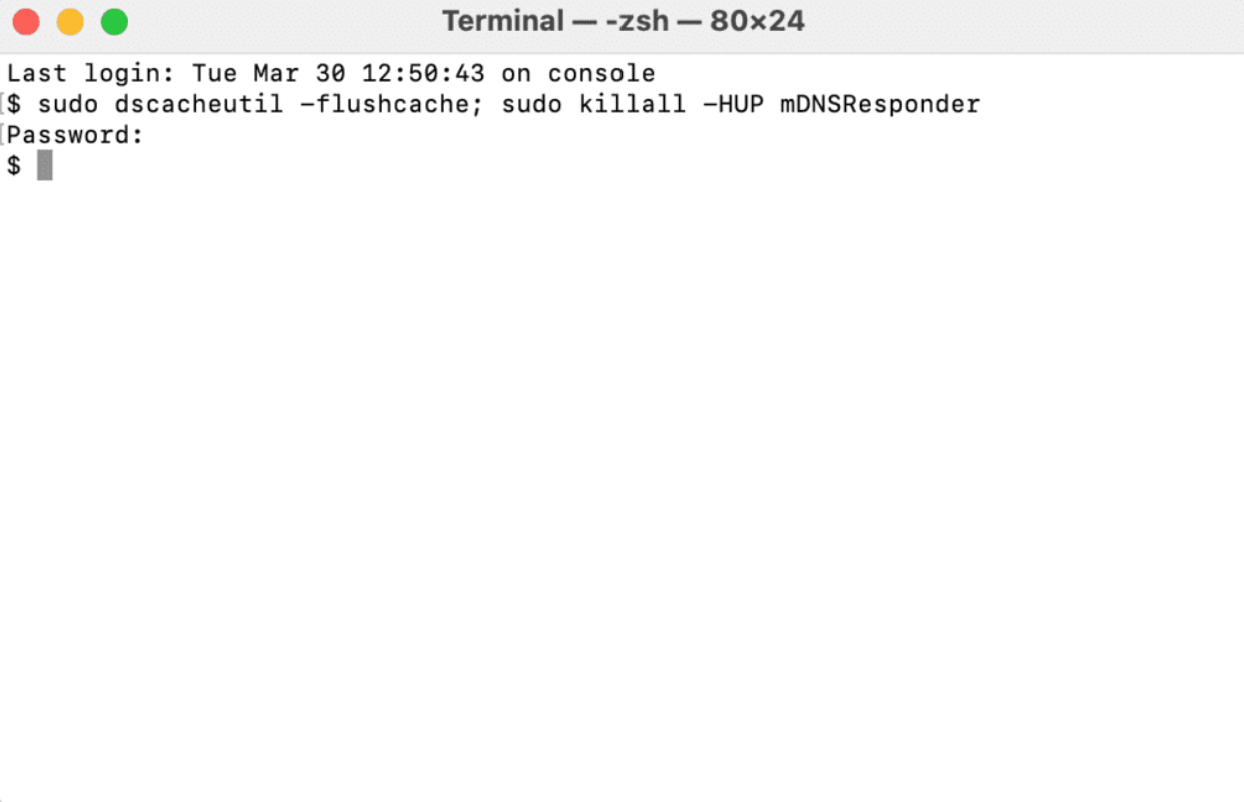Minimize the Terminal using yellow button

tap(70, 21)
